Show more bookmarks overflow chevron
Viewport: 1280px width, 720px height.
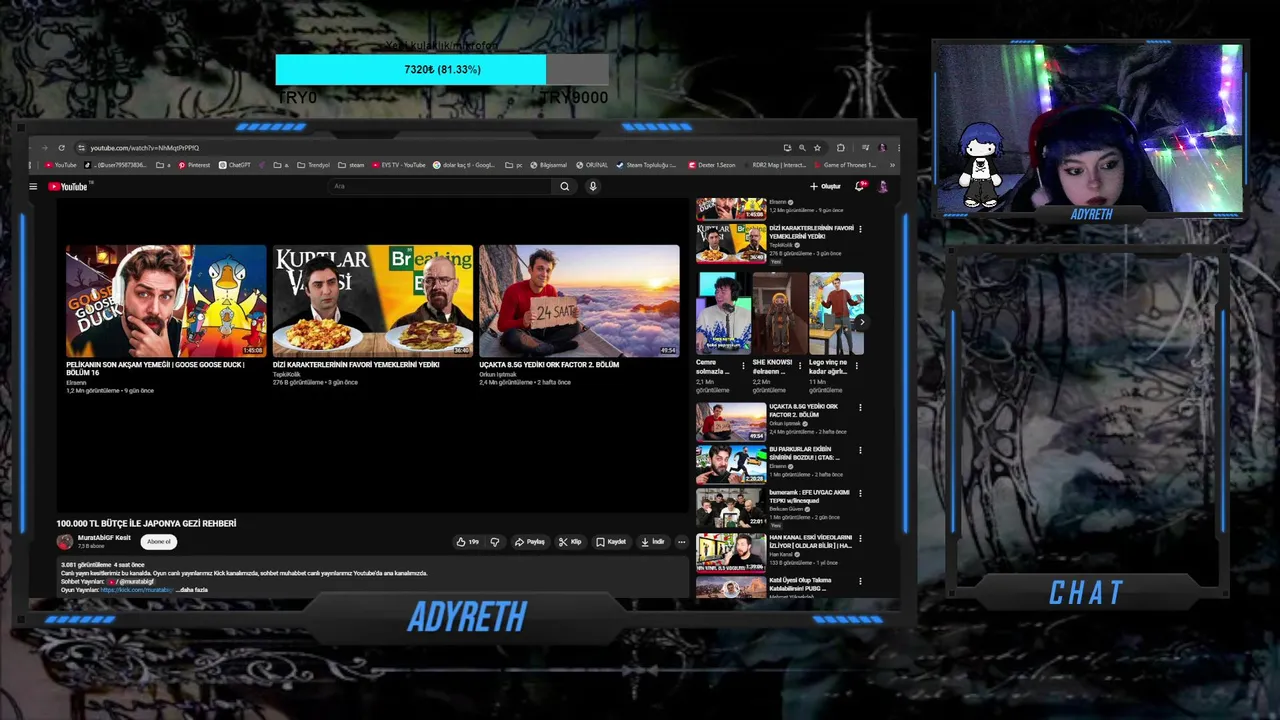tap(892, 165)
